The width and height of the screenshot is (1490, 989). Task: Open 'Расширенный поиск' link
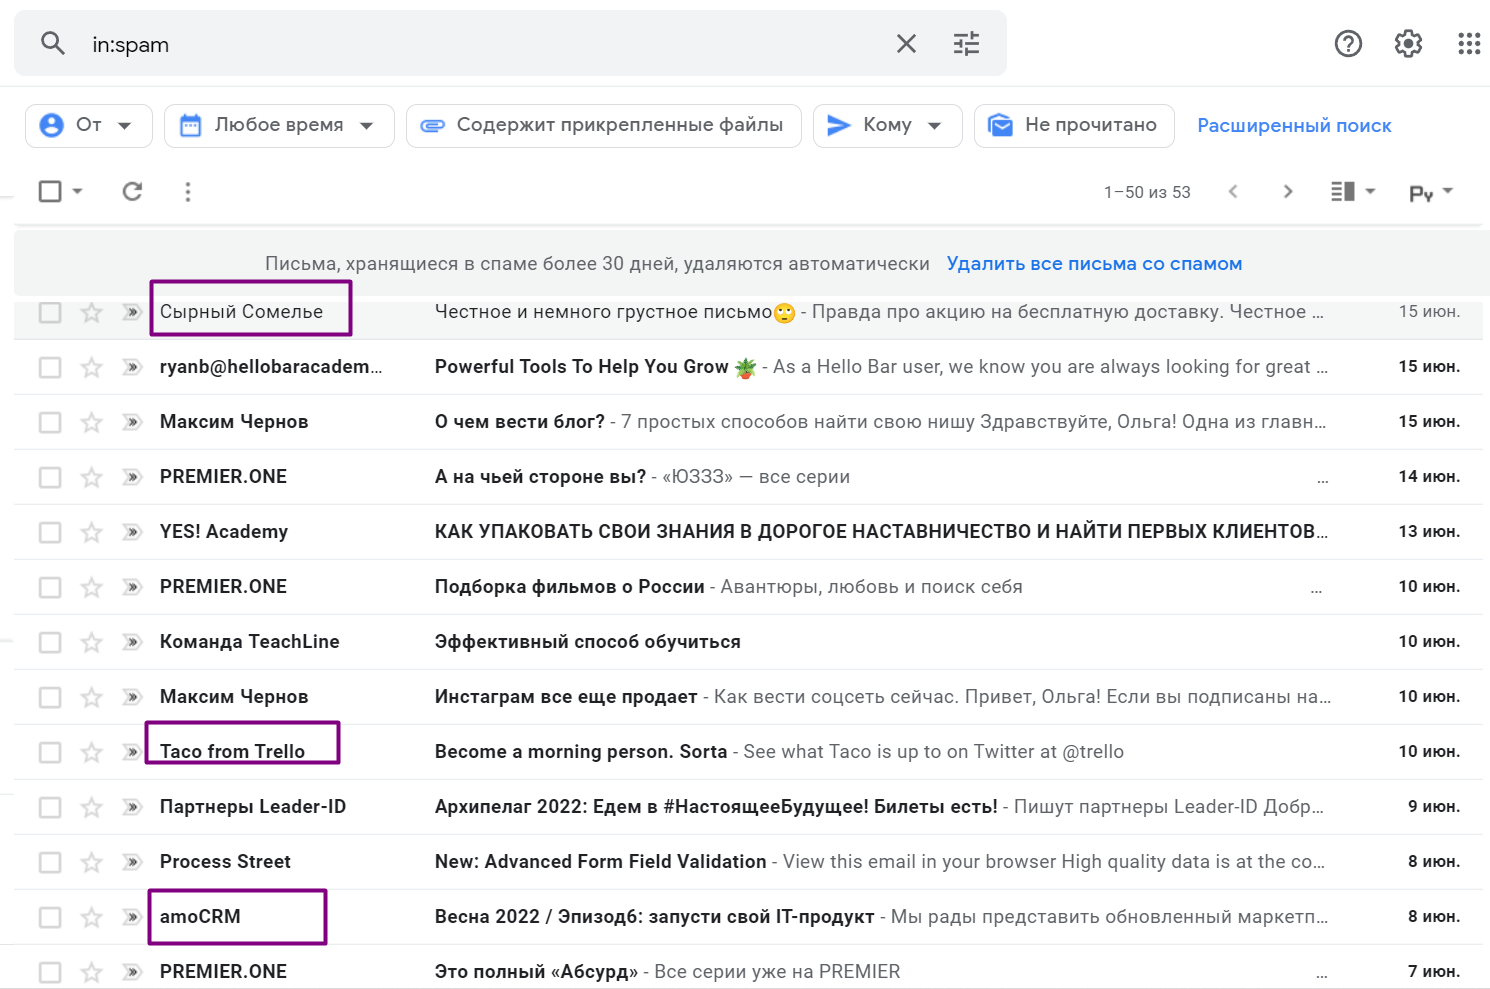[1294, 126]
